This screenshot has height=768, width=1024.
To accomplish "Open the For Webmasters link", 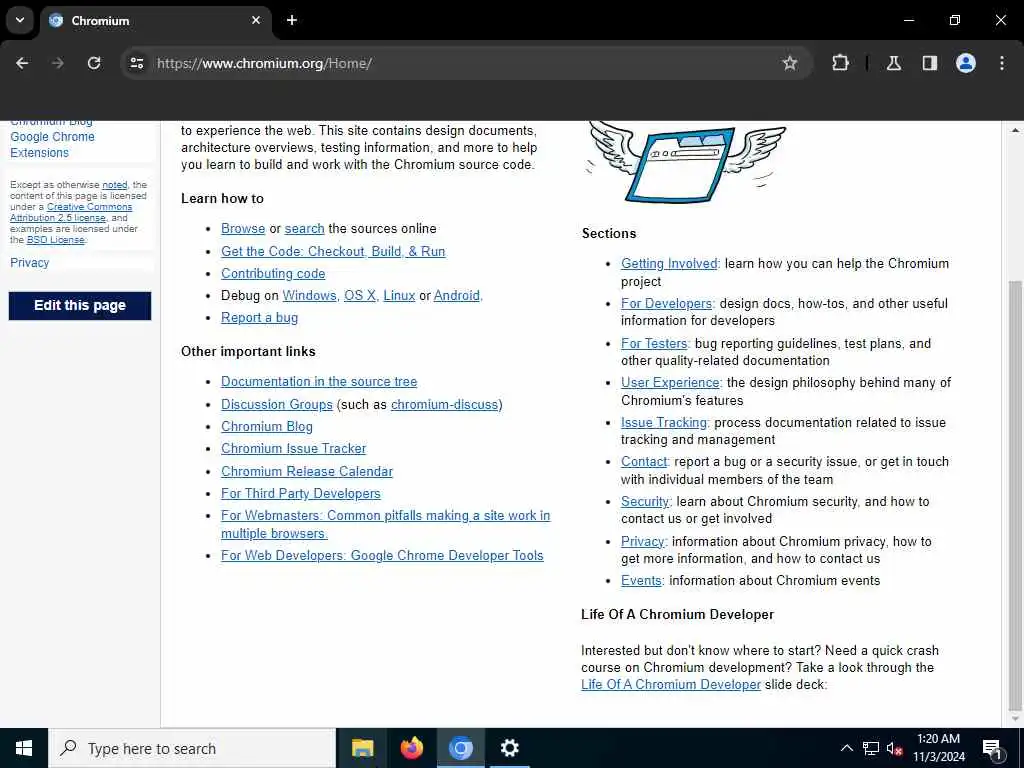I will click(x=385, y=524).
